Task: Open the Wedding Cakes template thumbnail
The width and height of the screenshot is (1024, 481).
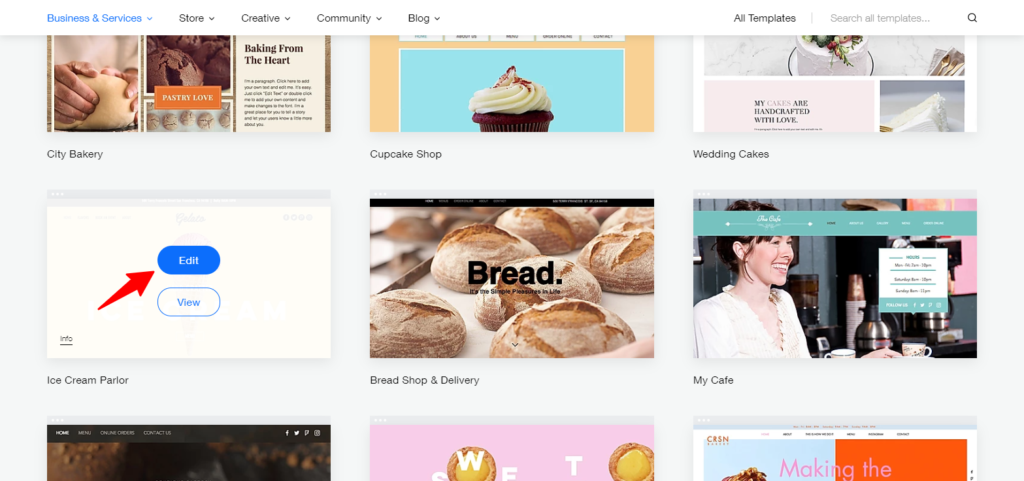Action: pyautogui.click(x=835, y=84)
